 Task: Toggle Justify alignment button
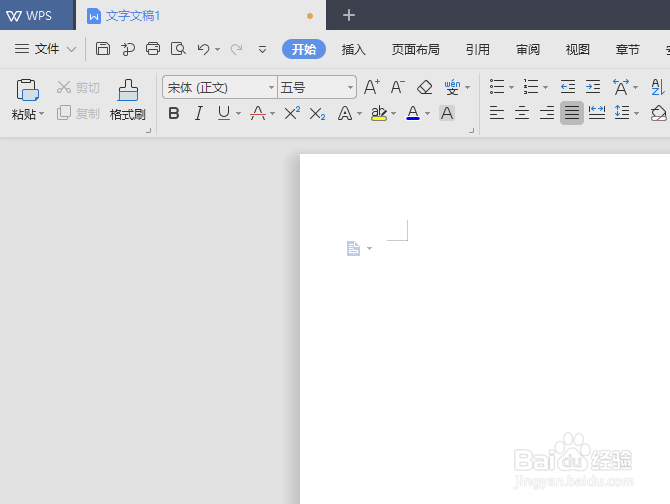(x=572, y=113)
